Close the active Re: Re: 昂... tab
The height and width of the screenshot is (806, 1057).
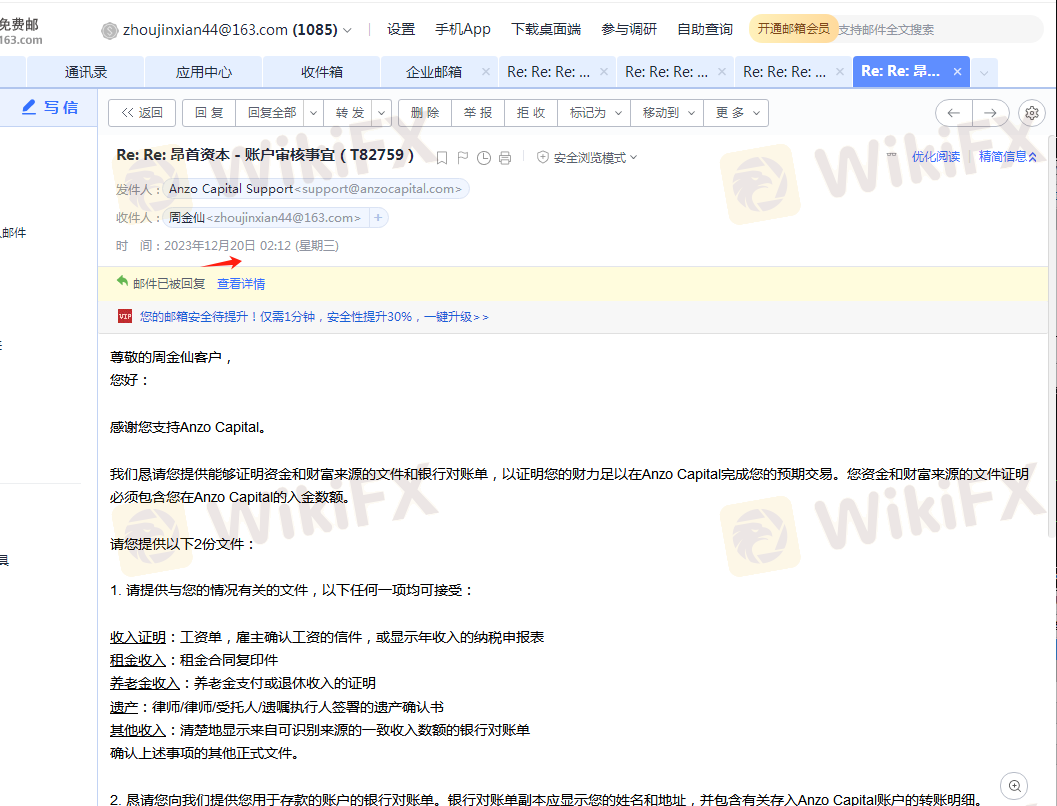tap(957, 71)
